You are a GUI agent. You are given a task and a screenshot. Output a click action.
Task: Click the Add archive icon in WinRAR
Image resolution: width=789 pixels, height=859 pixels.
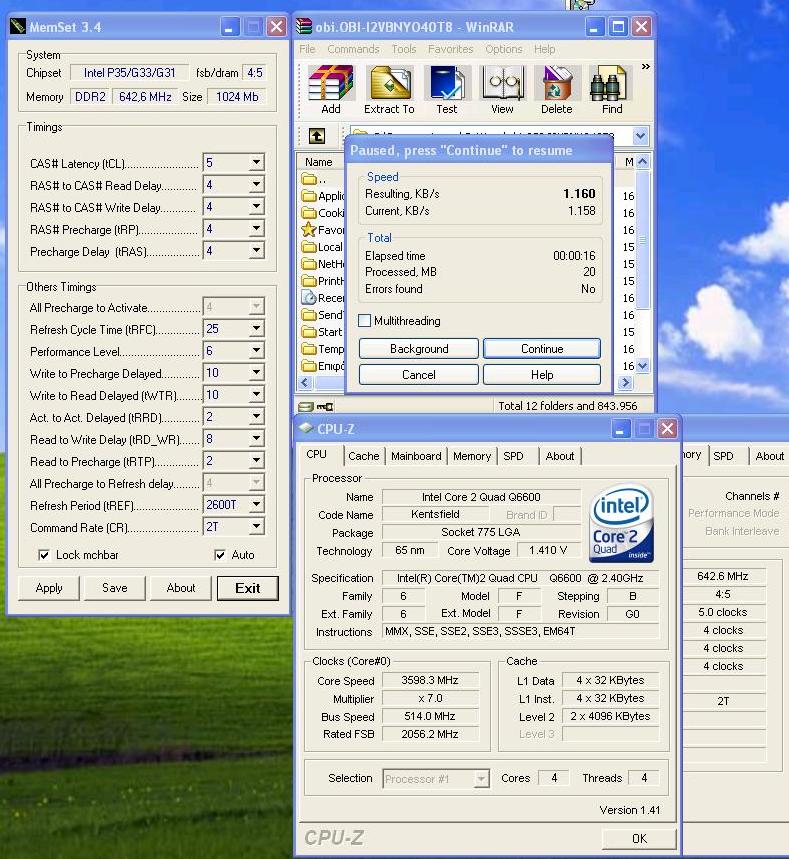tap(330, 83)
